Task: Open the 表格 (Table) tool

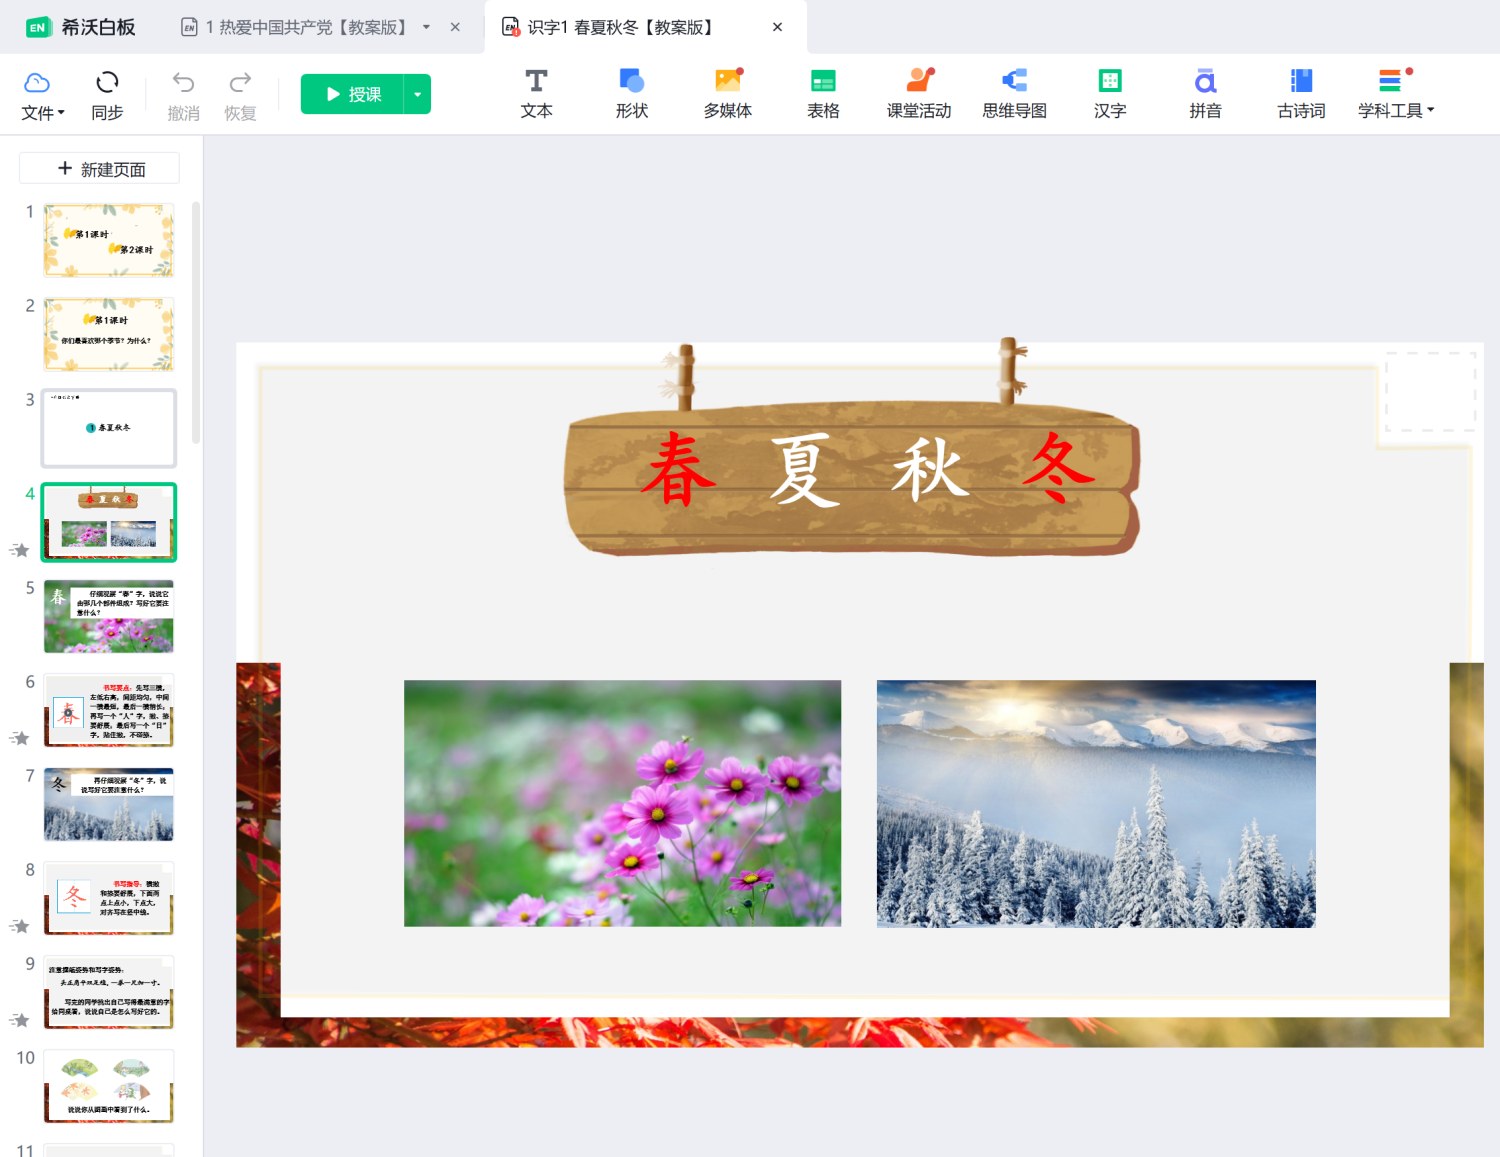Action: [822, 93]
